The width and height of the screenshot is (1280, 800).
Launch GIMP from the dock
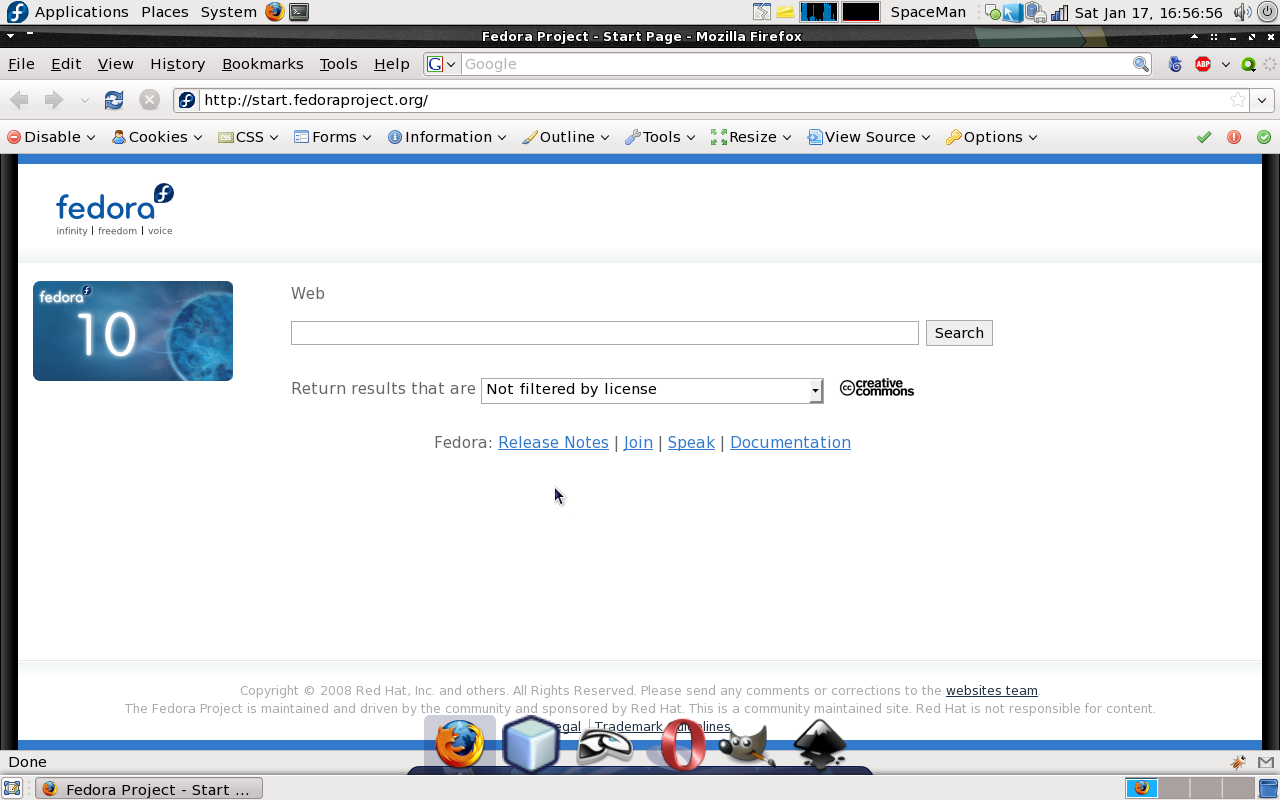tap(747, 747)
